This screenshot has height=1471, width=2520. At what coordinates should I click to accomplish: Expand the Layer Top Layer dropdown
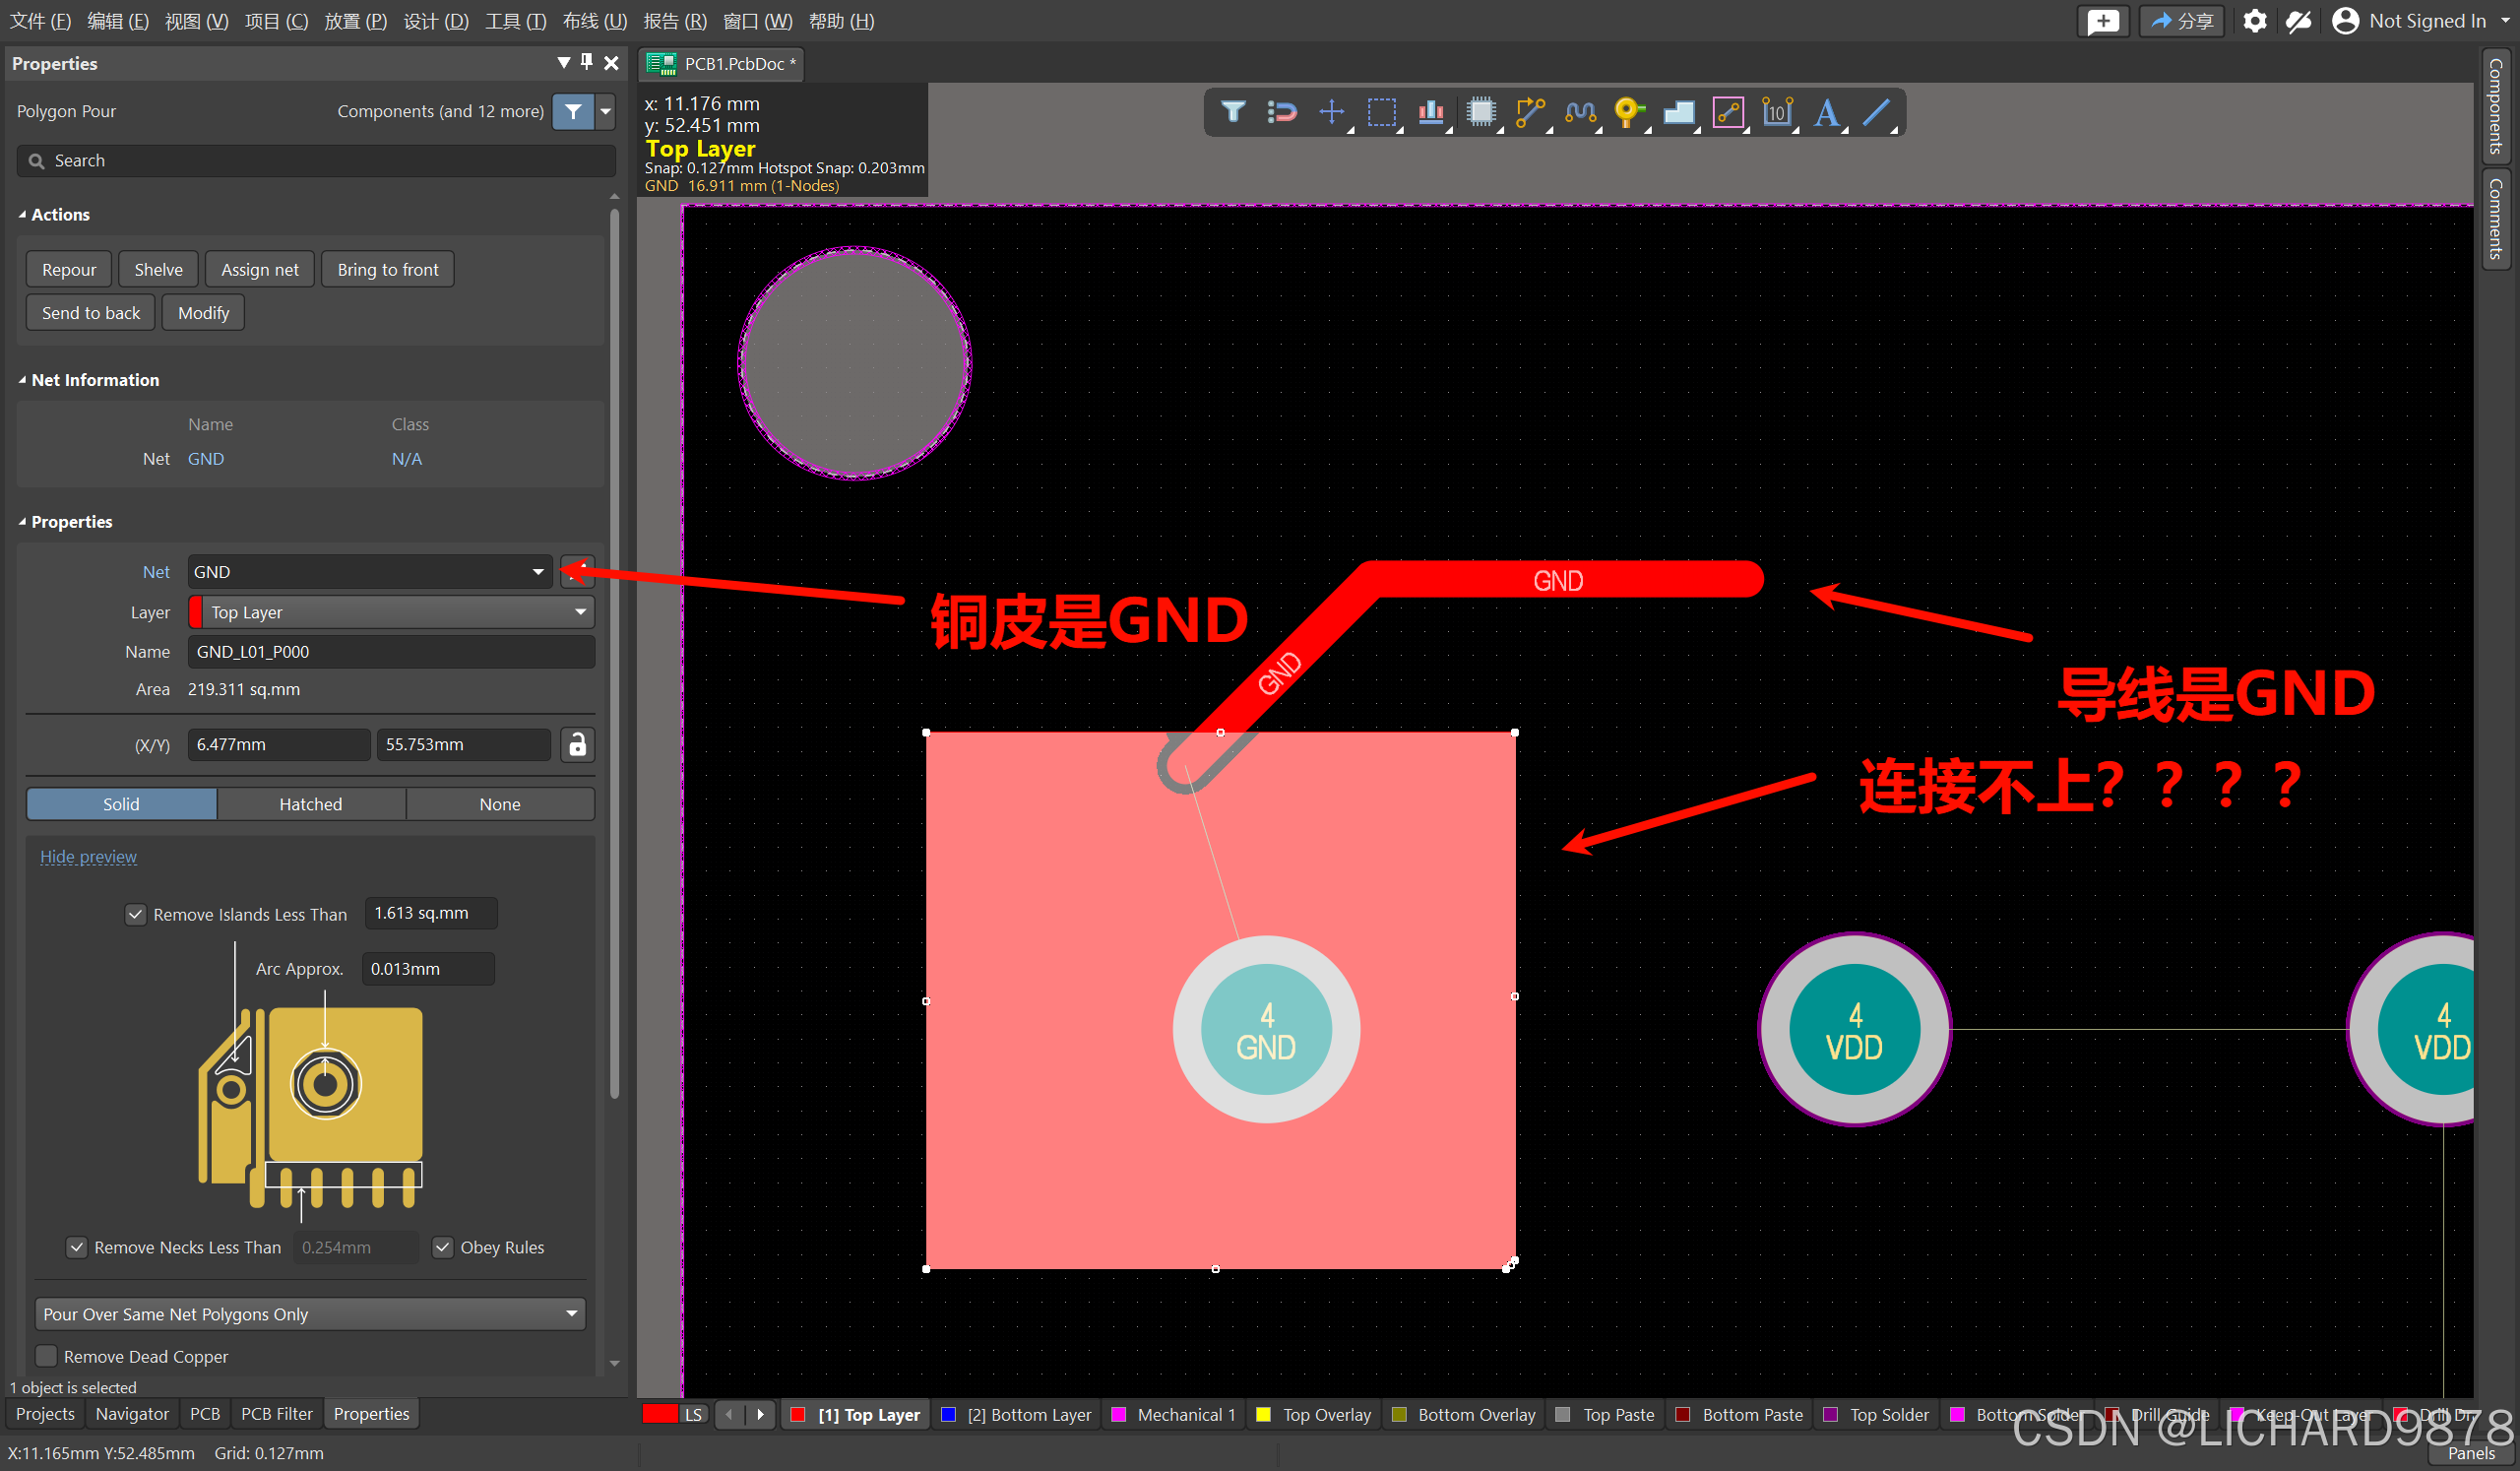580,612
